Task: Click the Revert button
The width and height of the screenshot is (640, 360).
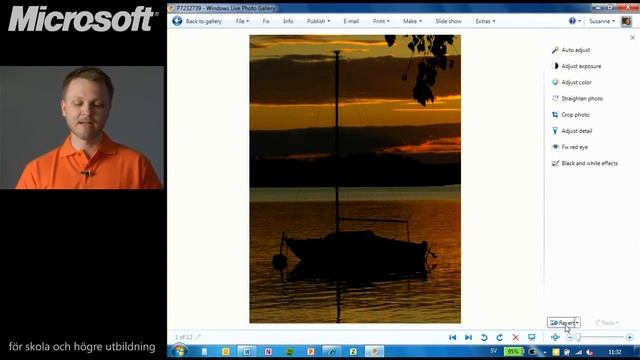Action: (x=561, y=323)
